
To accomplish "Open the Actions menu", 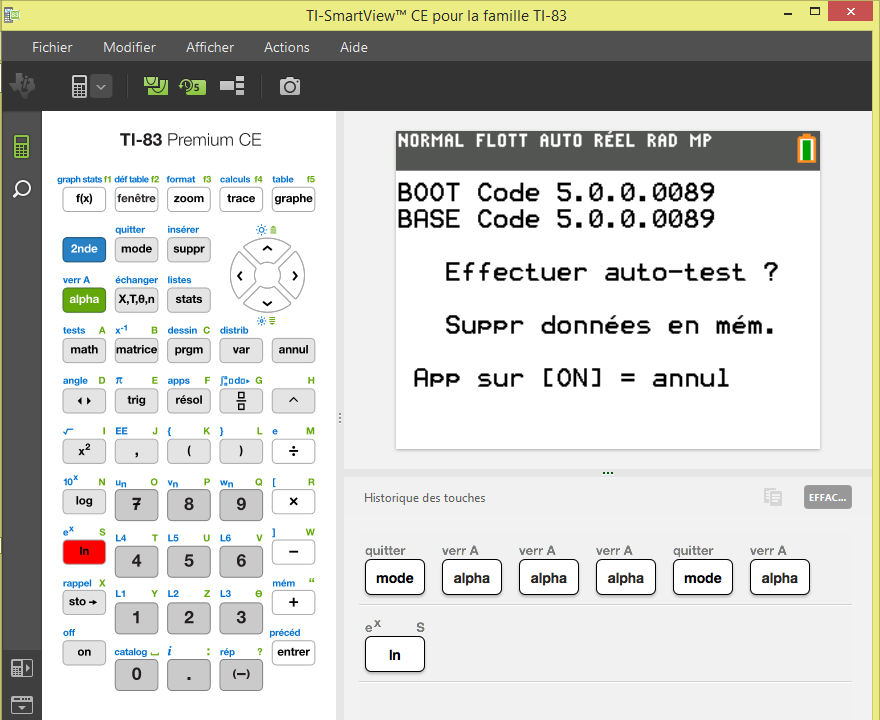I will [x=287, y=47].
